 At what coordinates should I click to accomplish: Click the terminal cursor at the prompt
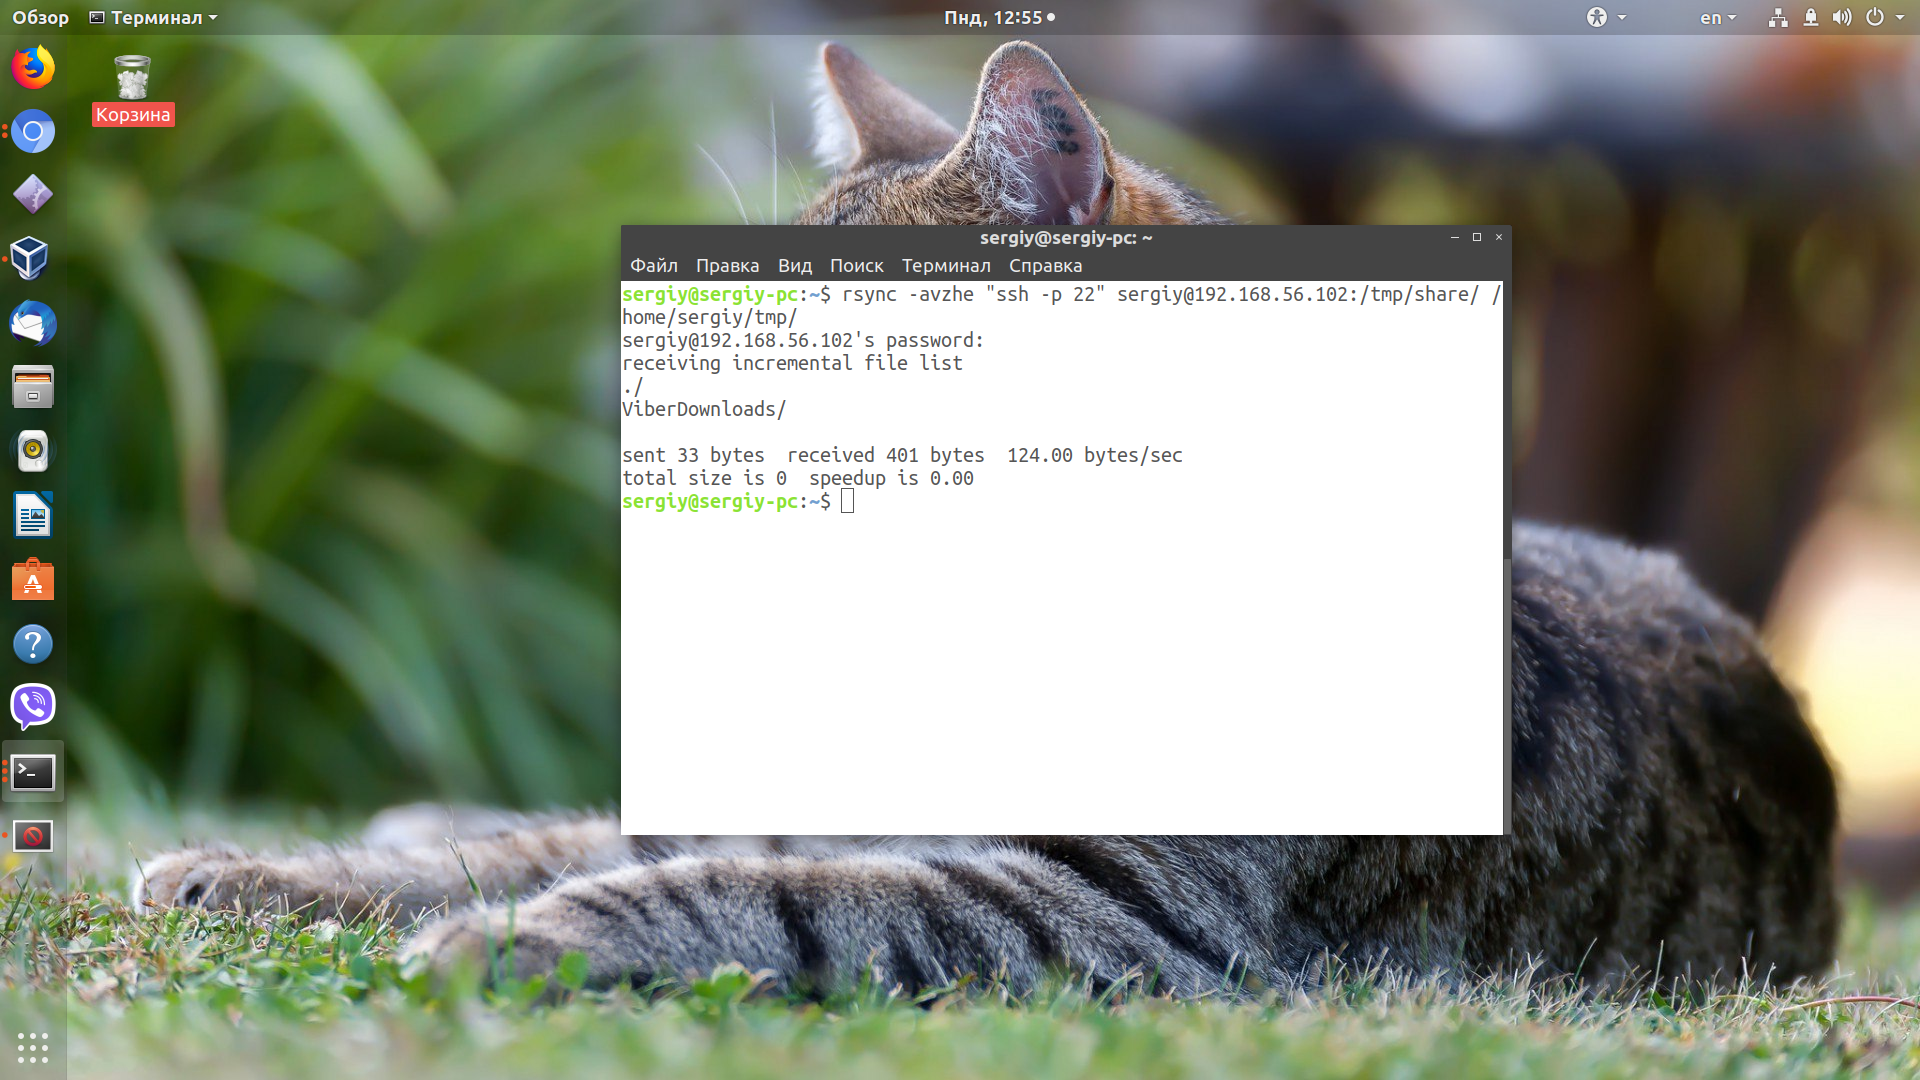tap(848, 501)
